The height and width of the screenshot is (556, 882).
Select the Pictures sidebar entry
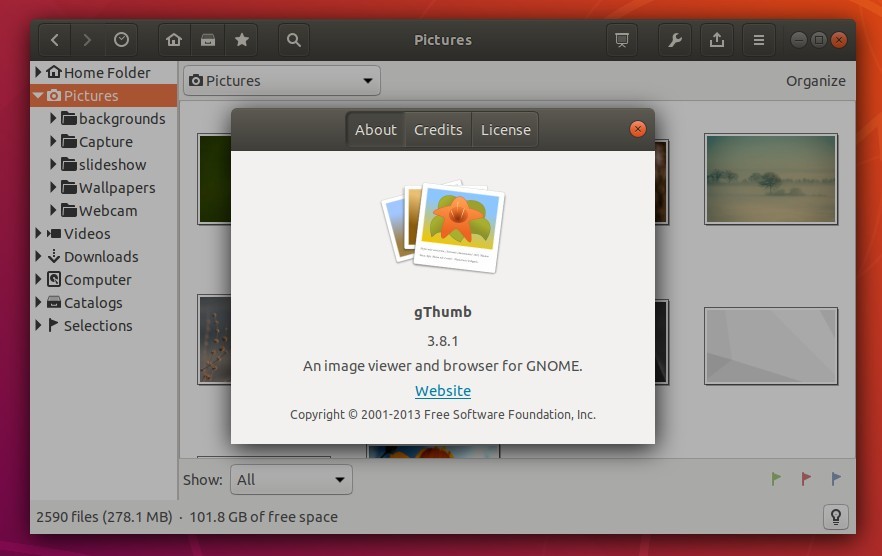(x=104, y=96)
